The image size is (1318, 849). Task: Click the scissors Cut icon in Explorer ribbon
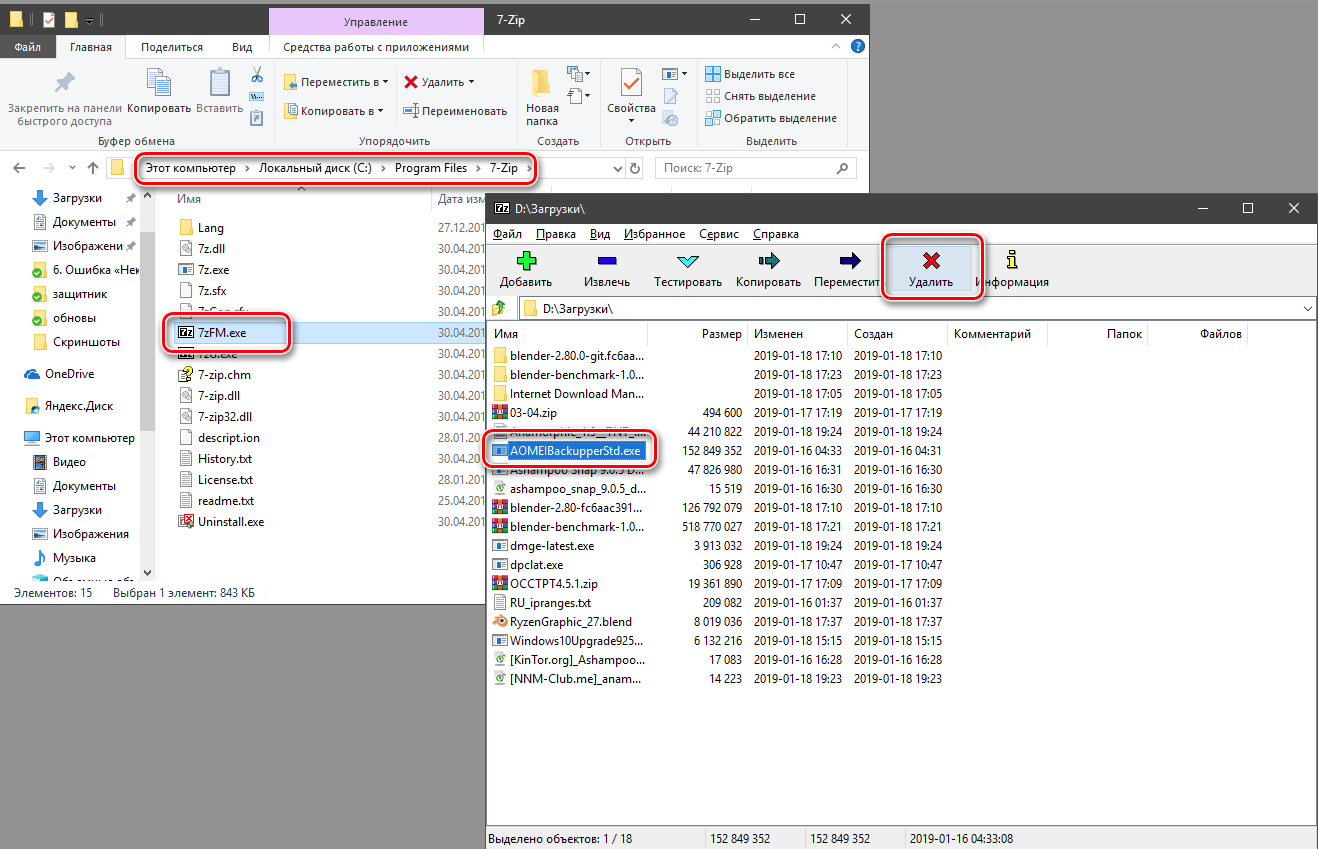click(257, 75)
